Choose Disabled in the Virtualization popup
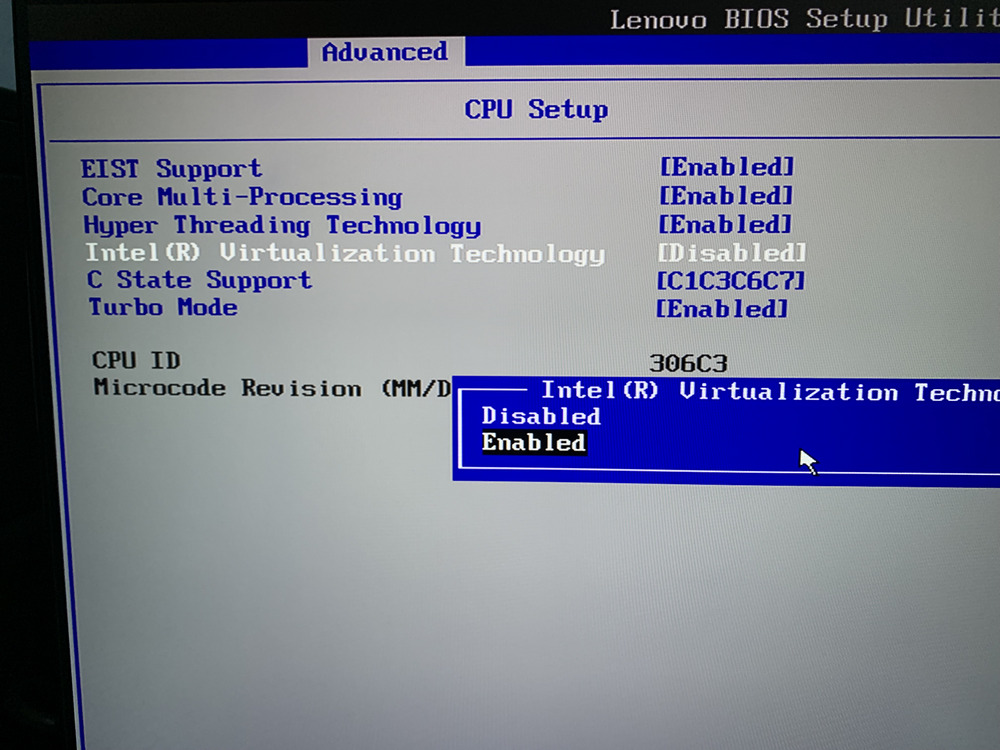1000x750 pixels. click(x=541, y=416)
